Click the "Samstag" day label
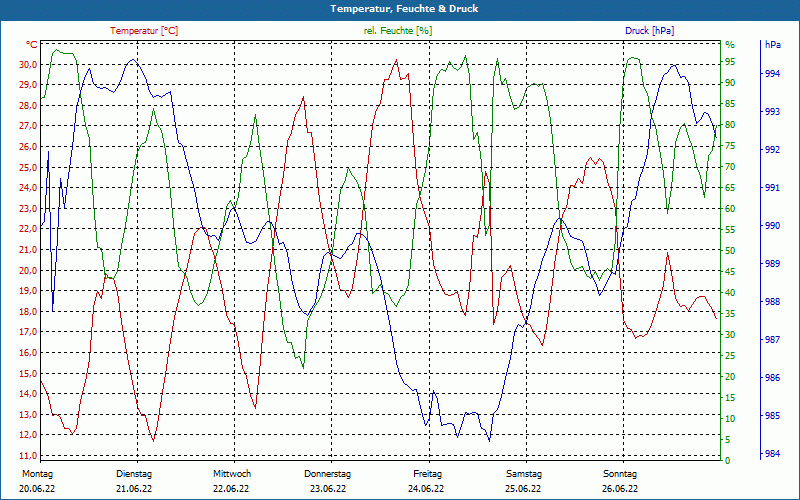The height and width of the screenshot is (500, 800). click(524, 474)
